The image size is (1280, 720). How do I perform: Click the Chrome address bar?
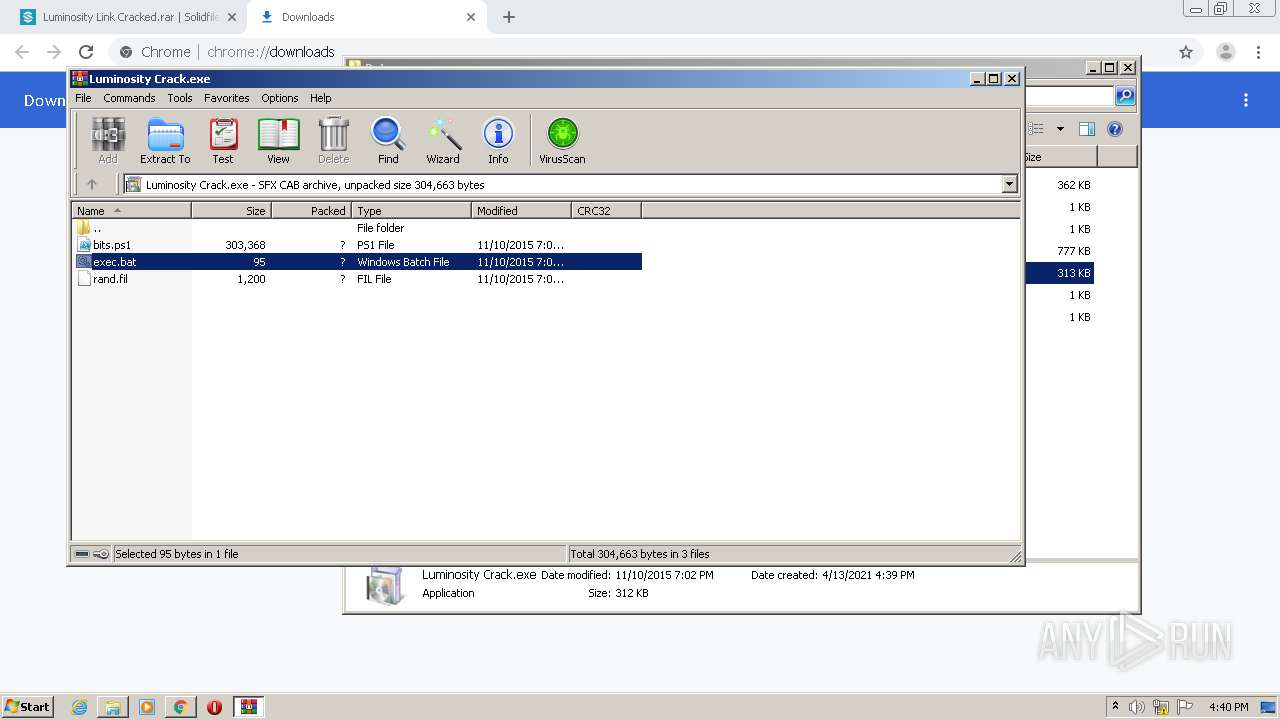(640, 52)
